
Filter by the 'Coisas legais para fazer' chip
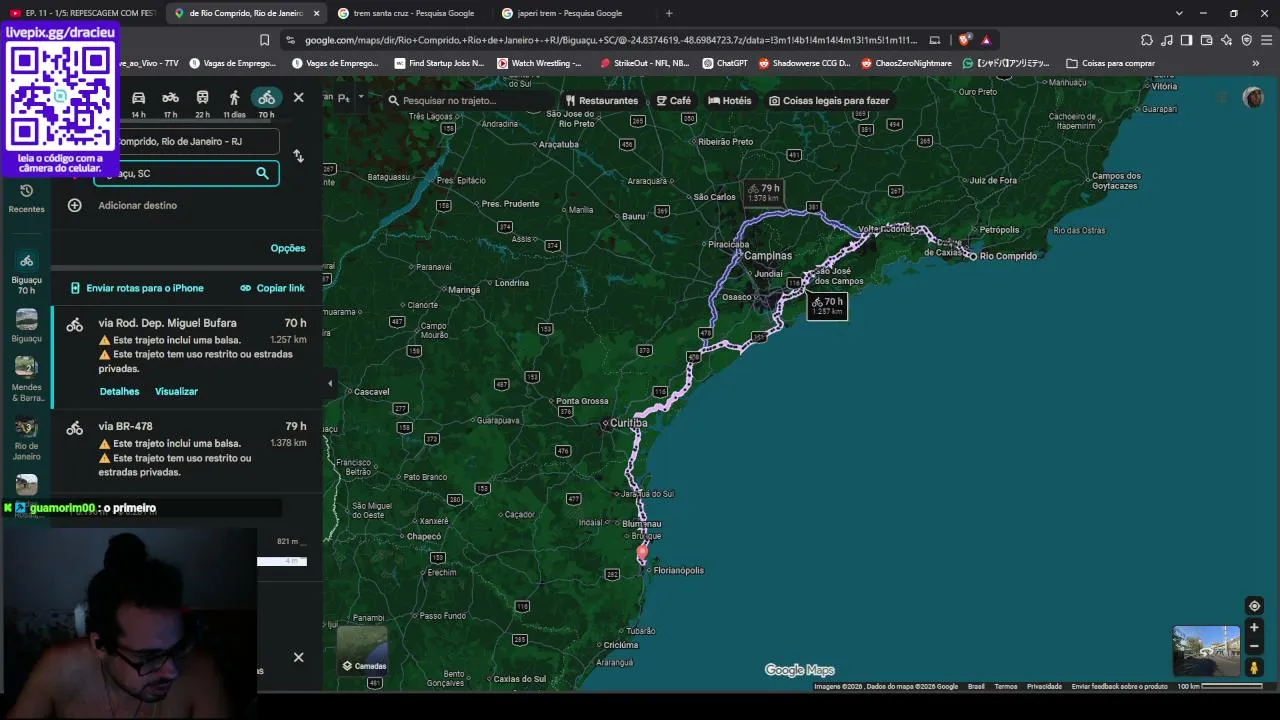[829, 101]
